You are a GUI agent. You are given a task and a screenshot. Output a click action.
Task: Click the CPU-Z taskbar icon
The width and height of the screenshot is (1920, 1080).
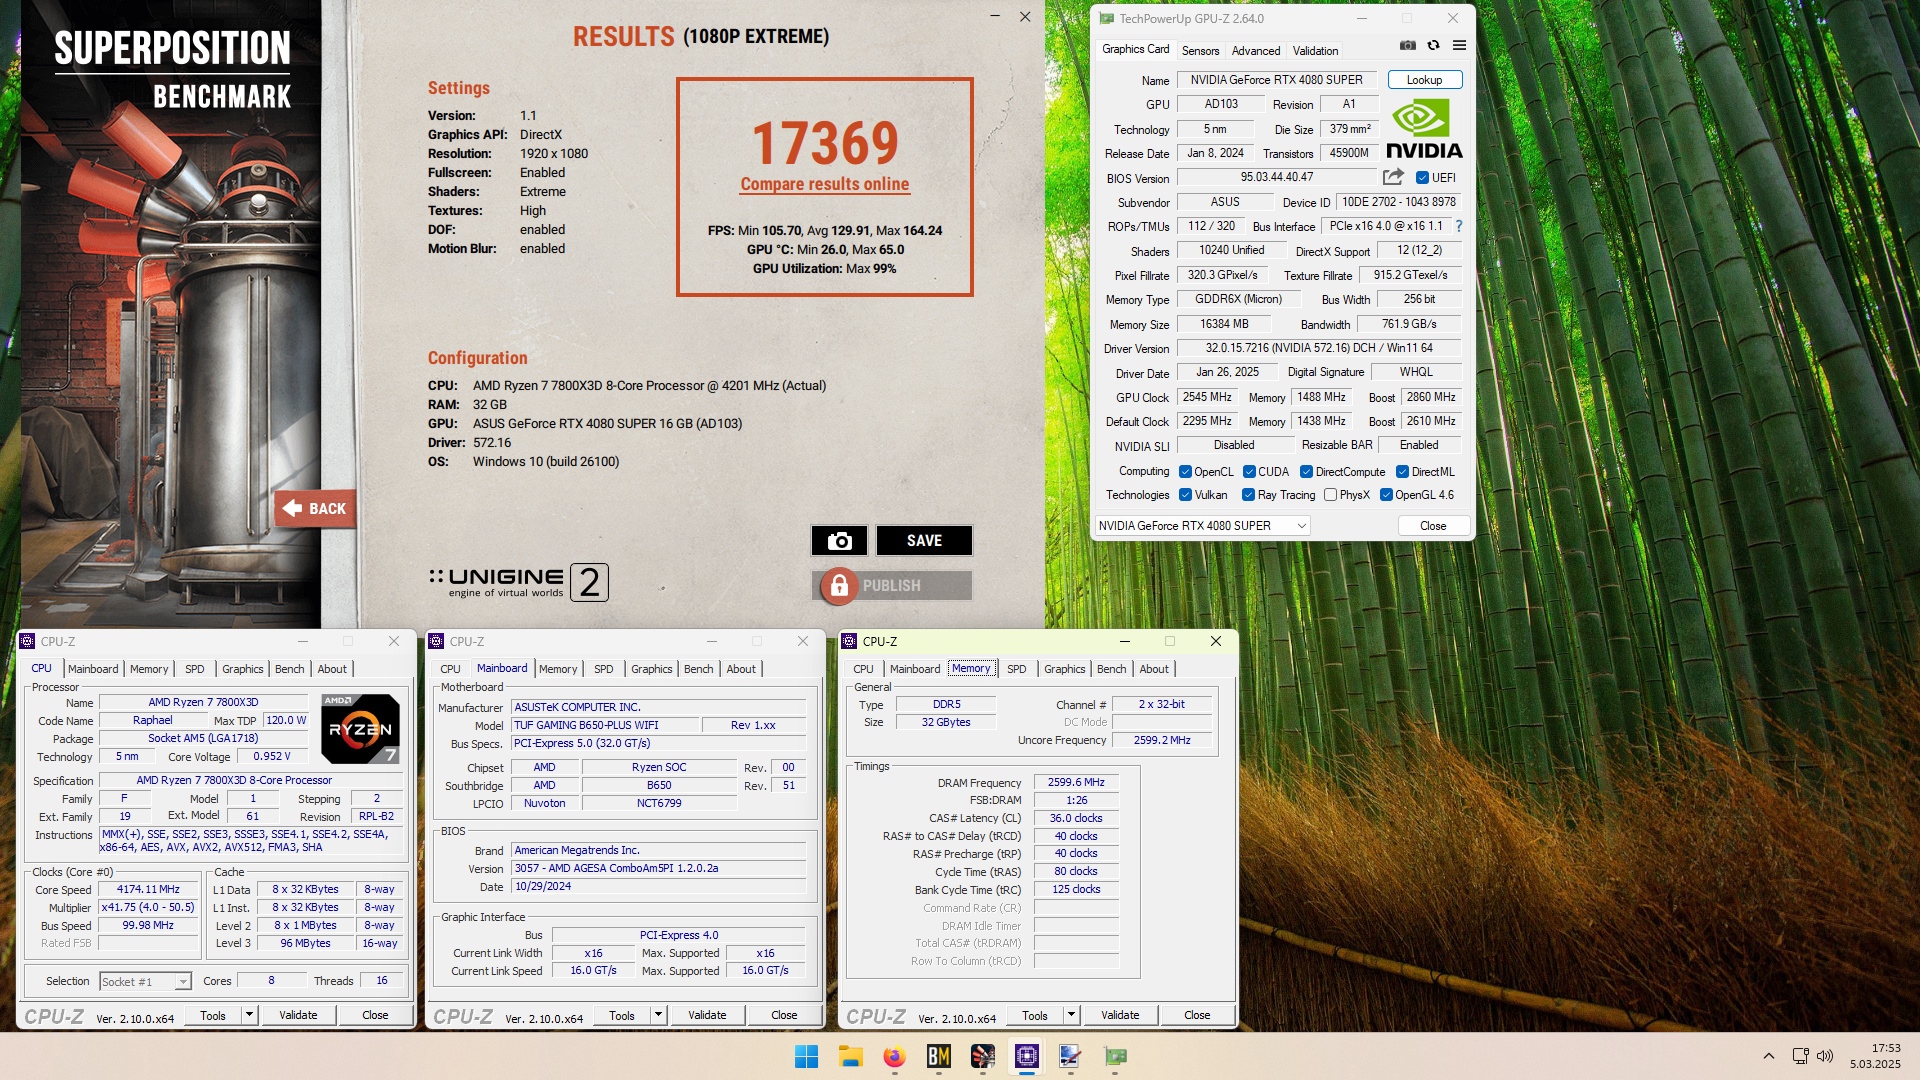coord(1027,1056)
